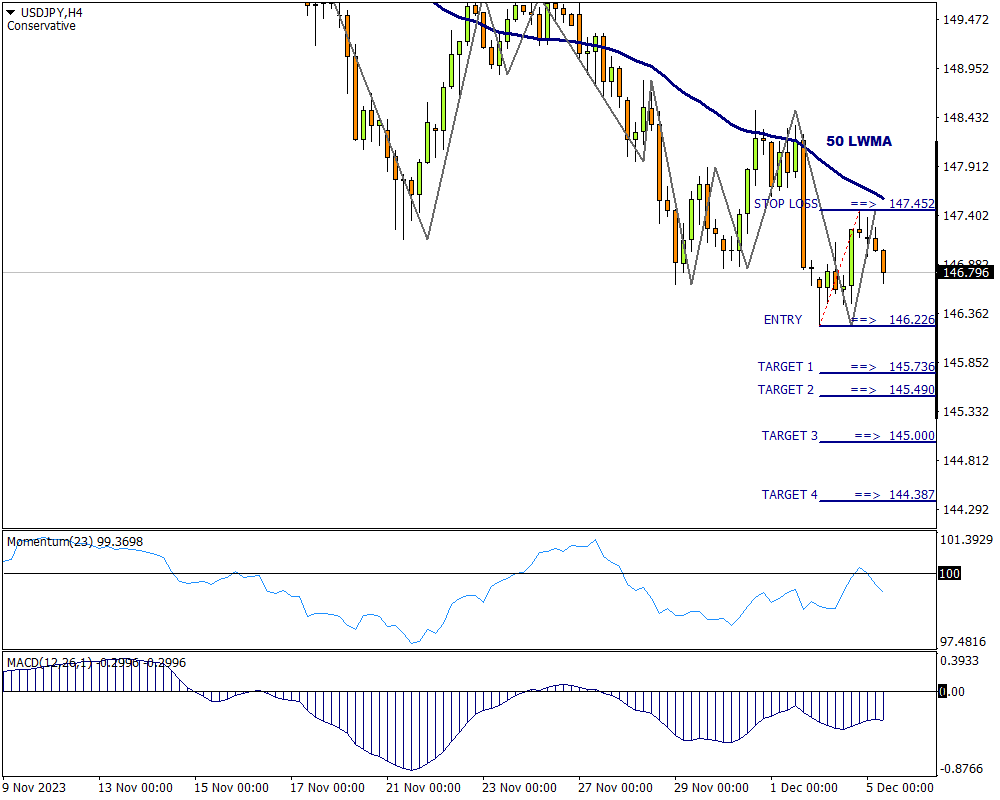This screenshot has width=1000, height=800.
Task: Select the stop loss price 147.452
Action: point(911,204)
